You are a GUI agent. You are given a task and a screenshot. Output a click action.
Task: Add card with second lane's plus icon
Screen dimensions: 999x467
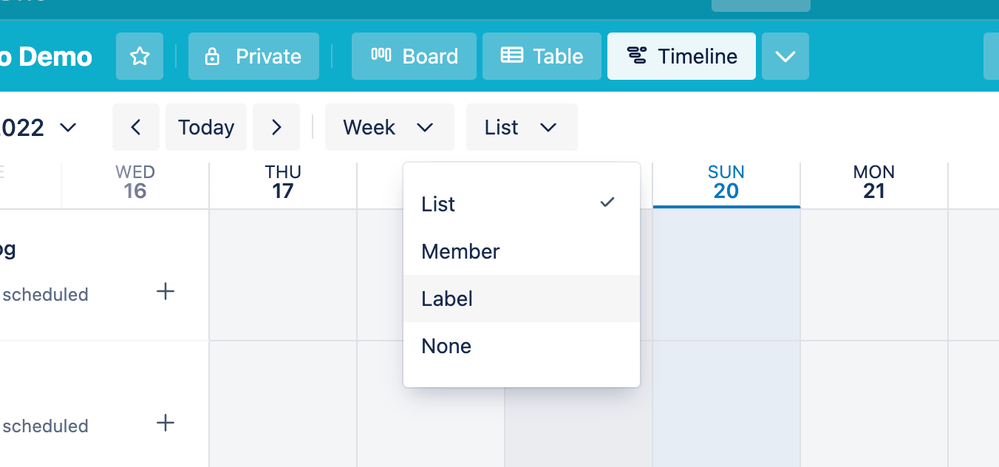[x=166, y=423]
